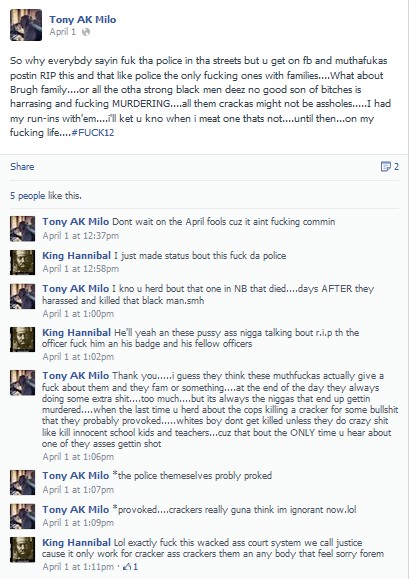Click the thumbs-up icon on the 1:11pm comment
Screen dimensions: 409x579
pyautogui.click(x=128, y=566)
